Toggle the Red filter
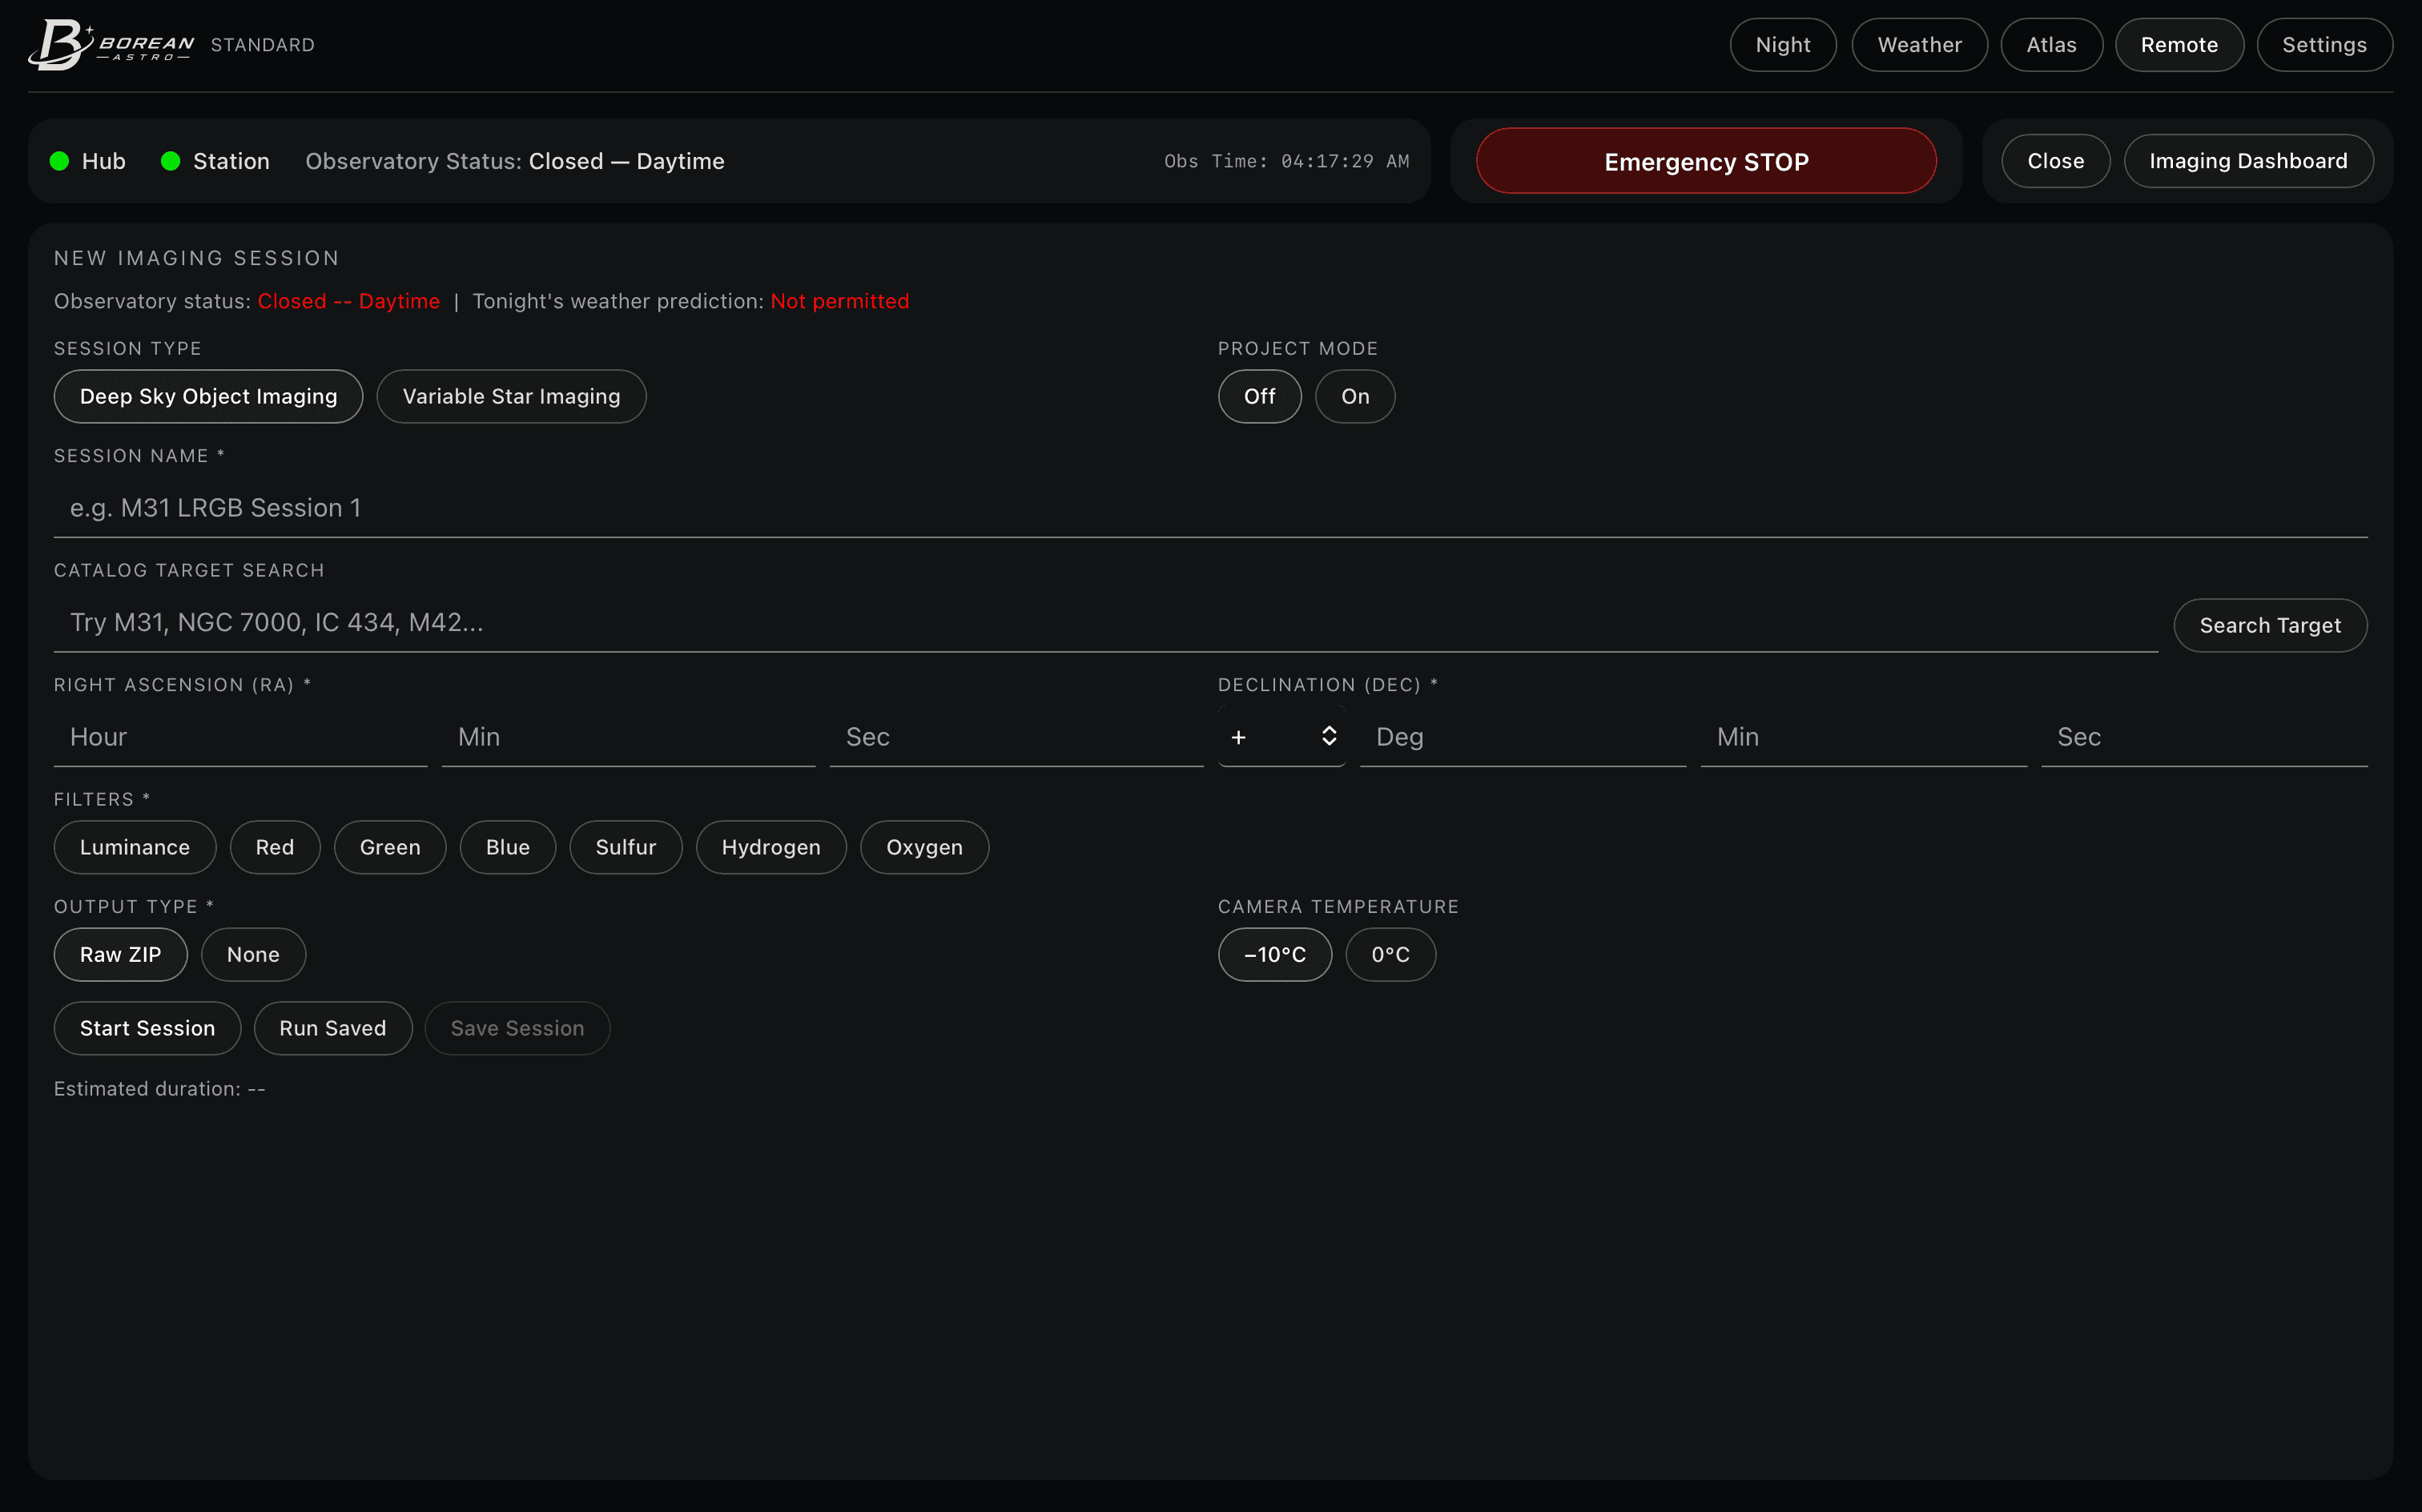The height and width of the screenshot is (1512, 2422). 274,848
